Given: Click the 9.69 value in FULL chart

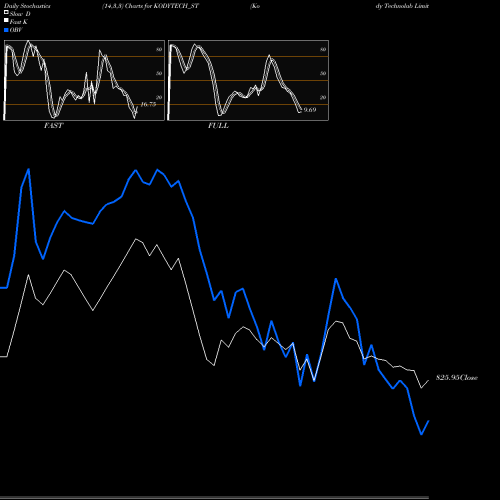Looking at the screenshot, I should 310,110.
